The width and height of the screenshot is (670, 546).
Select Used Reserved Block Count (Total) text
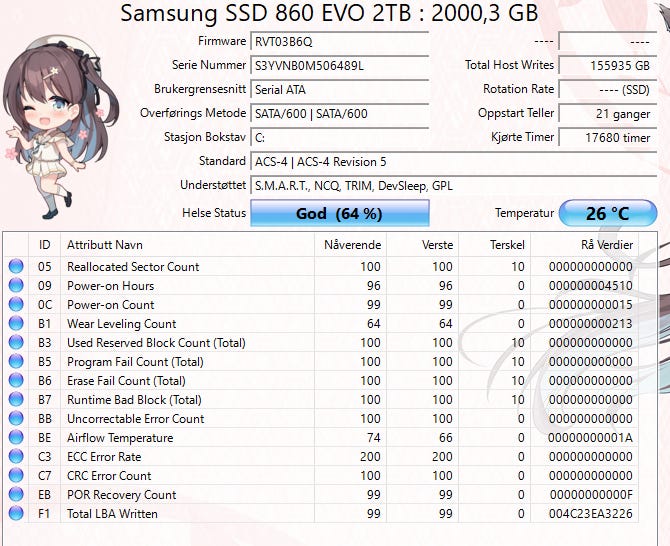156,343
